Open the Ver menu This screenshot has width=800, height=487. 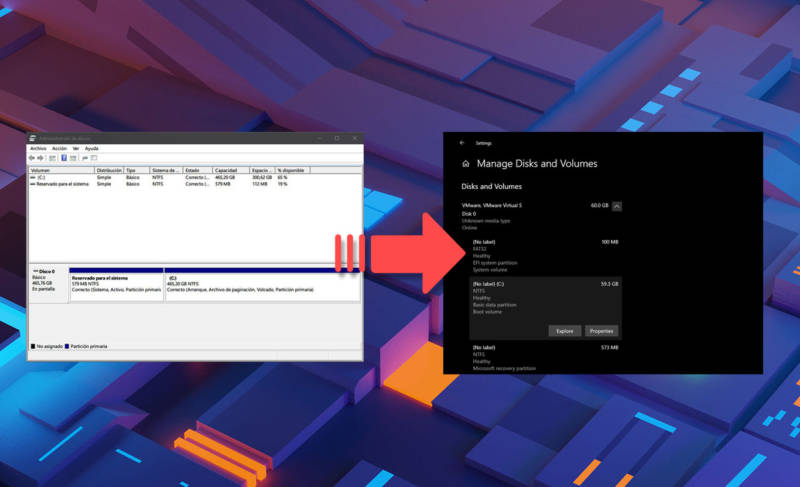[x=75, y=148]
